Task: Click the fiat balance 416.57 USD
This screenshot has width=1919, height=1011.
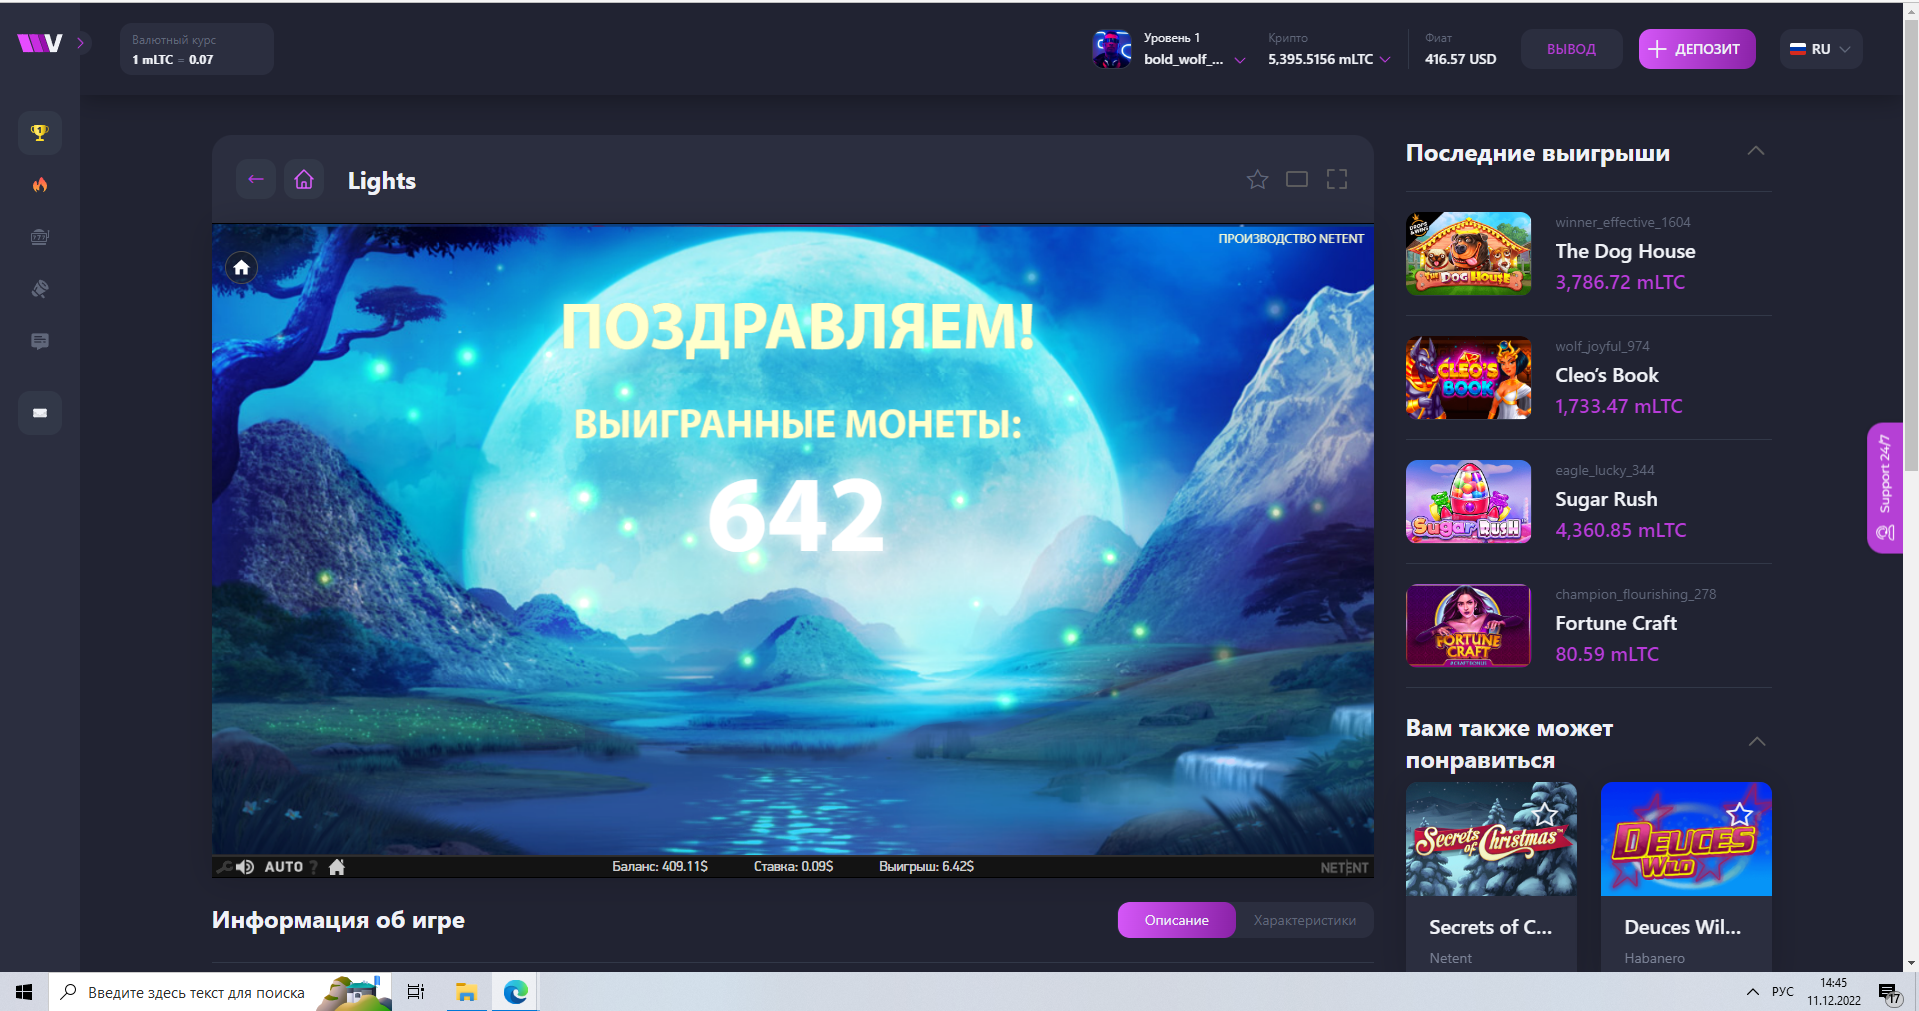Action: [x=1460, y=59]
